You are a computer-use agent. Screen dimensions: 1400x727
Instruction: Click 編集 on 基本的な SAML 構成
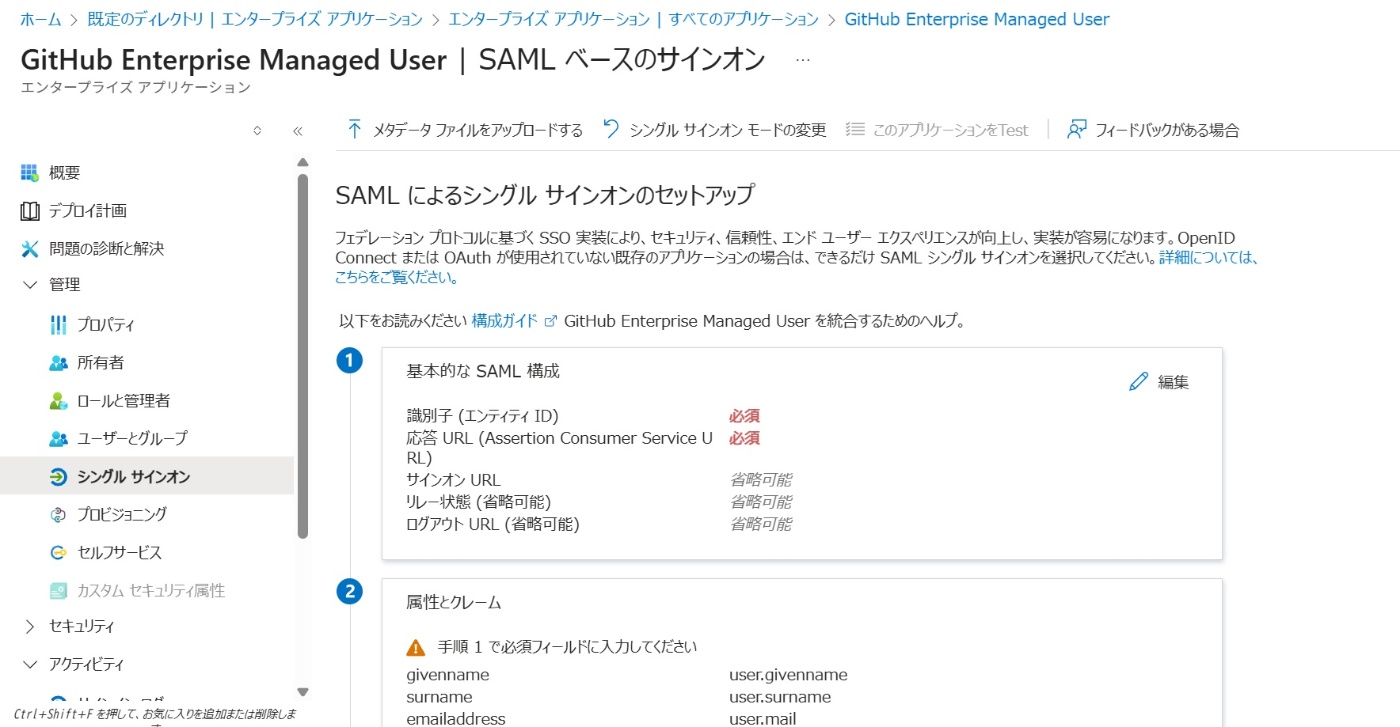pyautogui.click(x=1159, y=382)
